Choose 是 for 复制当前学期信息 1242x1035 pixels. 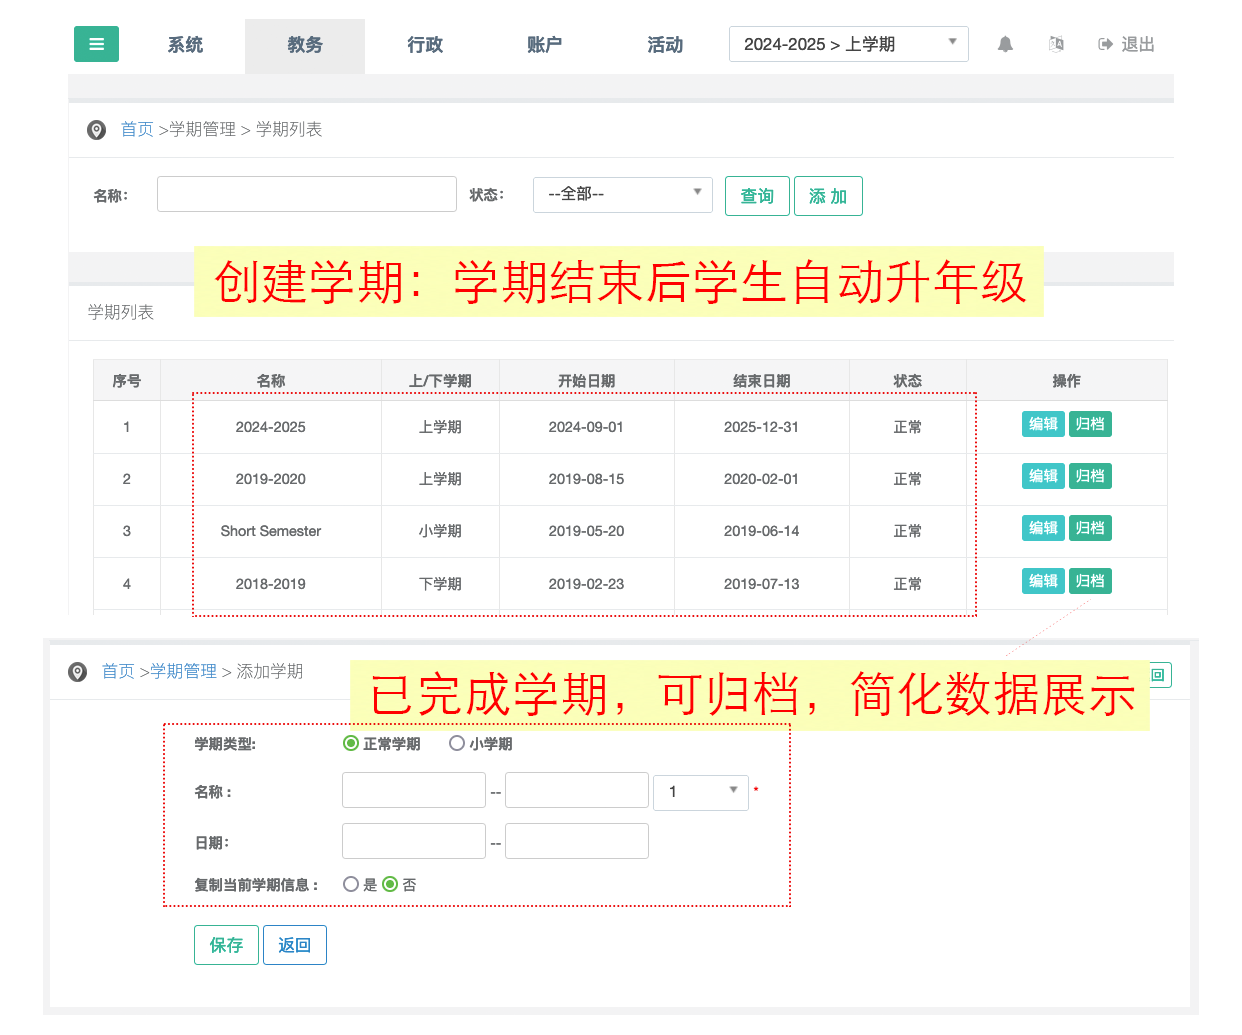coord(351,884)
